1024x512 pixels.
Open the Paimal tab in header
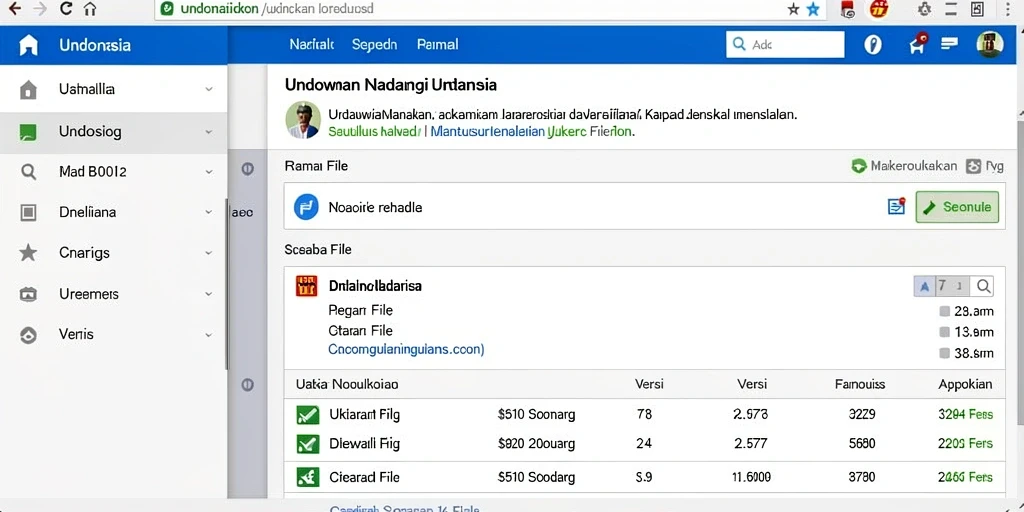tap(438, 44)
